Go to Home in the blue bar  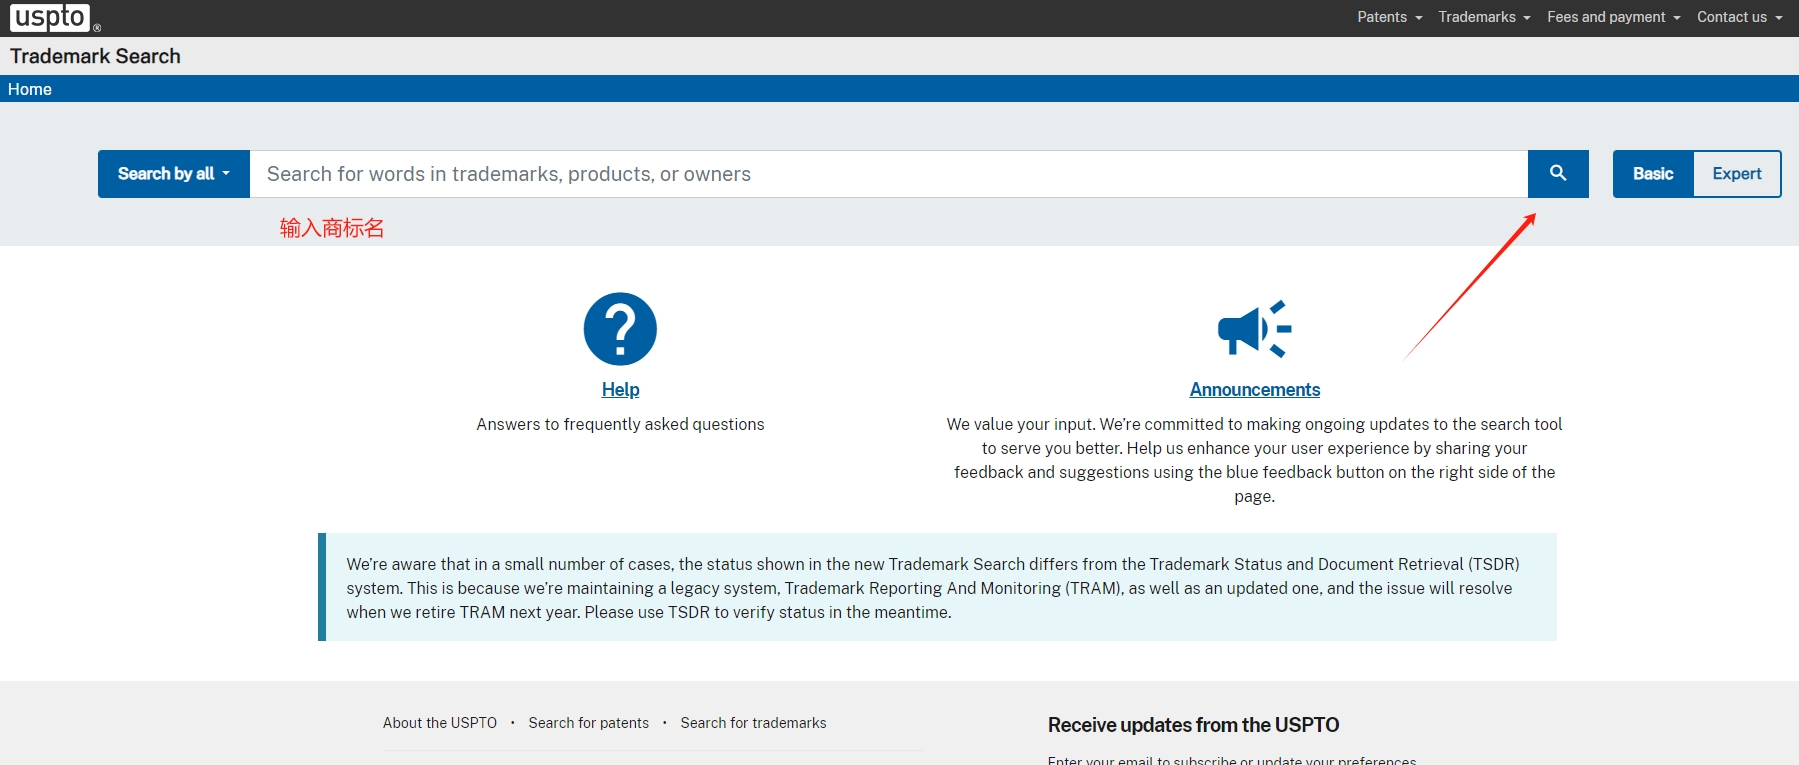point(30,89)
